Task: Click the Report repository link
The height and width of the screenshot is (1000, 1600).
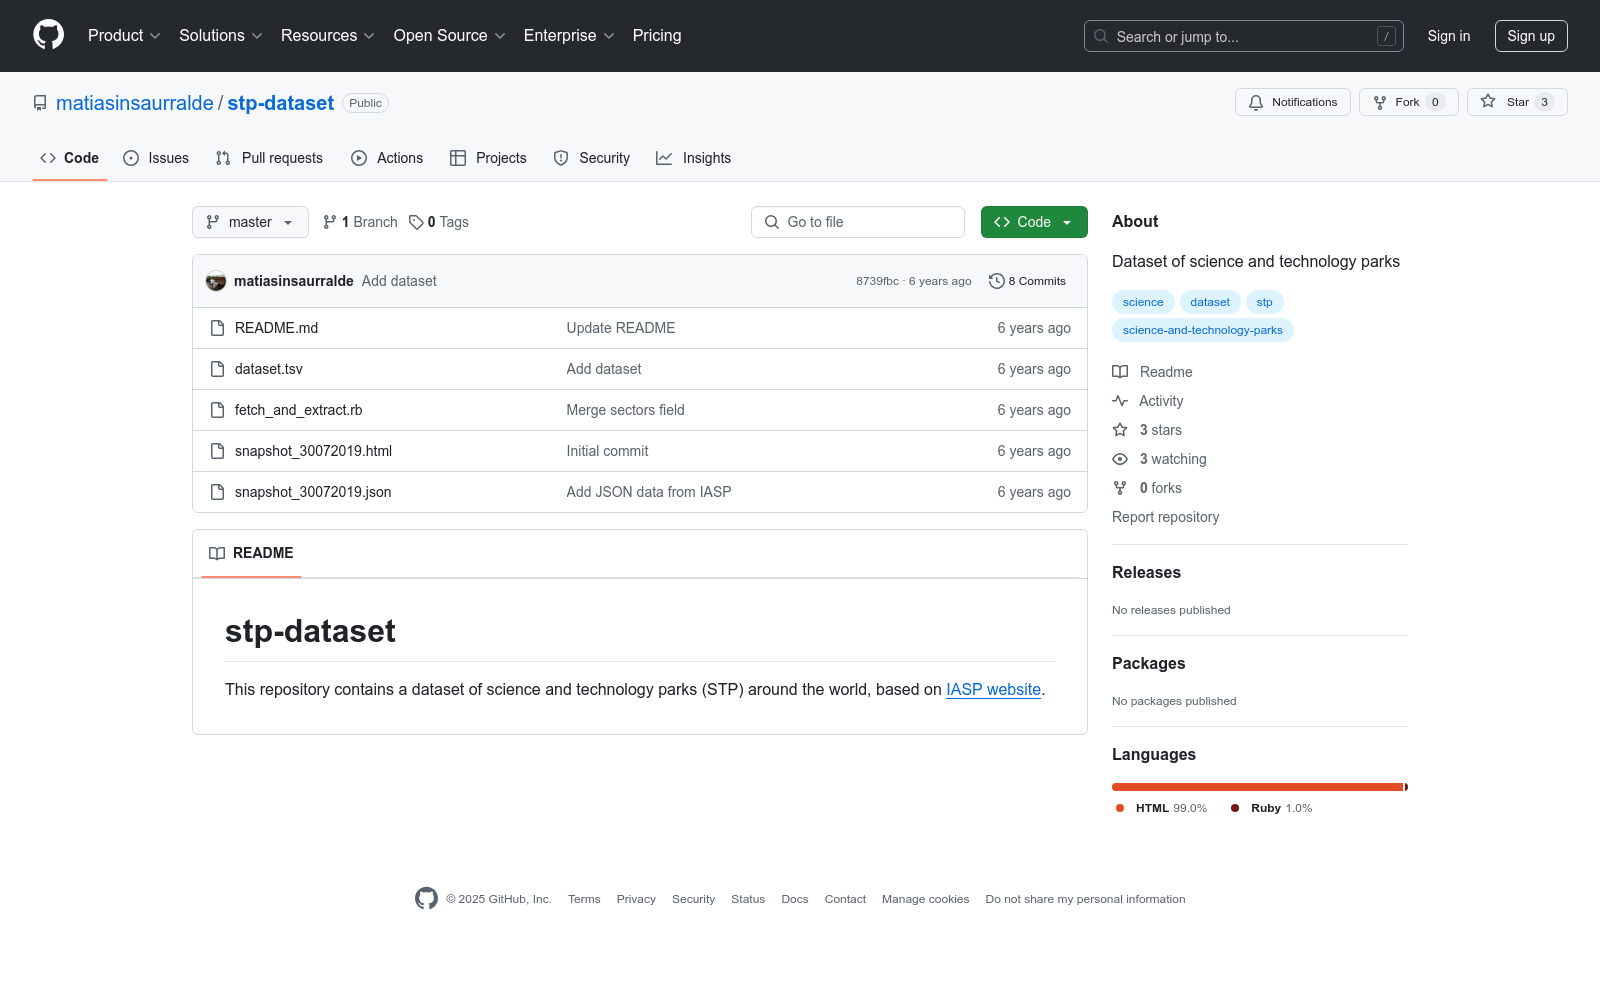Action: [1165, 517]
